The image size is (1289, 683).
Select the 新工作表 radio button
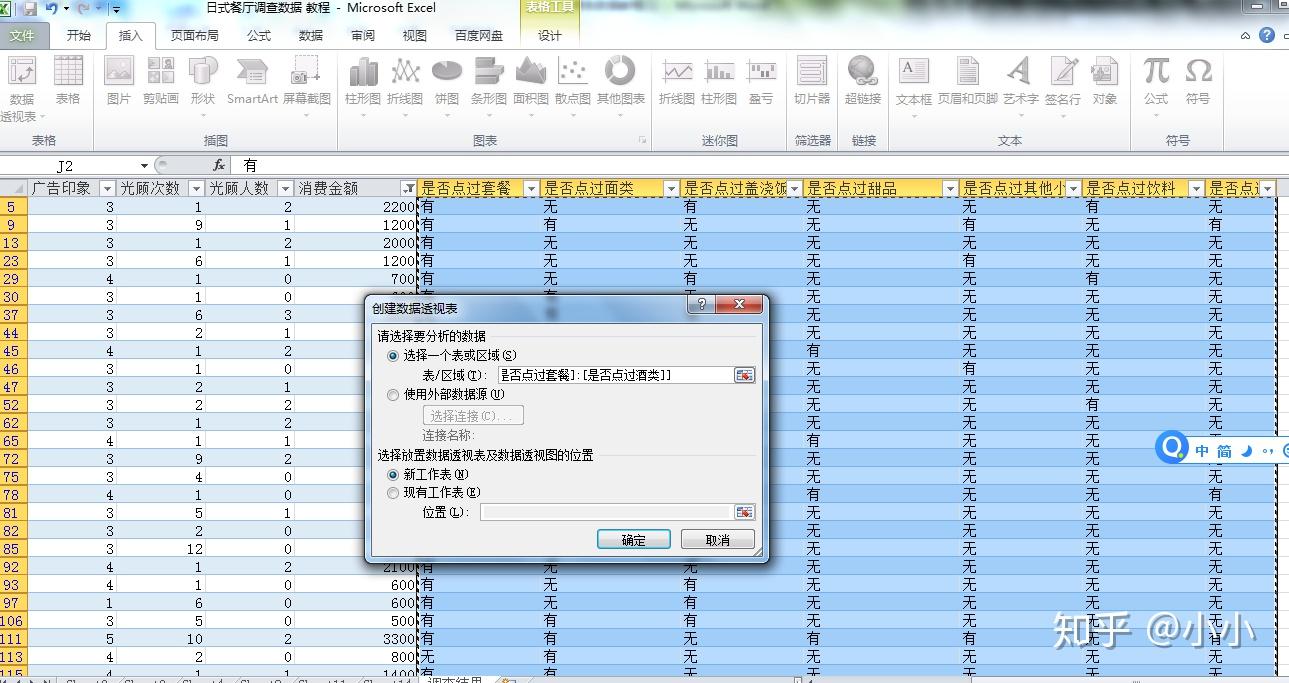pos(392,477)
